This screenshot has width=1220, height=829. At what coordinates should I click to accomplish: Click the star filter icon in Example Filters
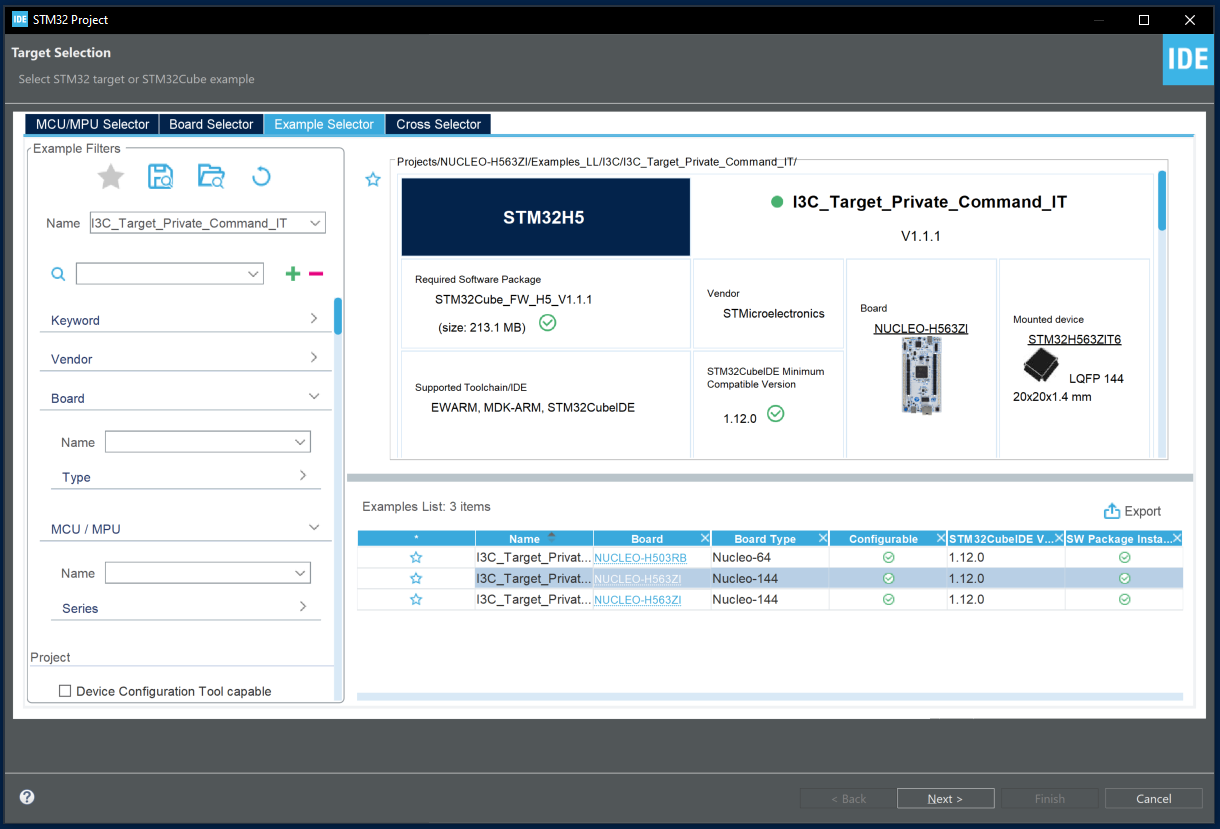click(x=110, y=176)
